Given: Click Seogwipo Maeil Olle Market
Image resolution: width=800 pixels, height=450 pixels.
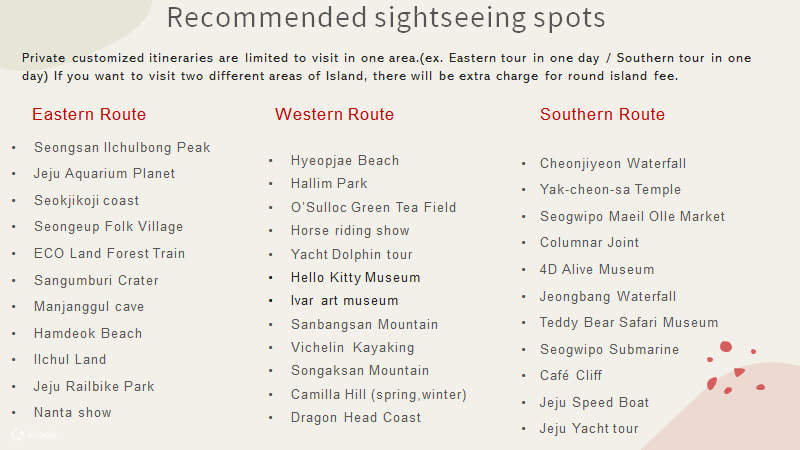Looking at the screenshot, I should tap(632, 216).
